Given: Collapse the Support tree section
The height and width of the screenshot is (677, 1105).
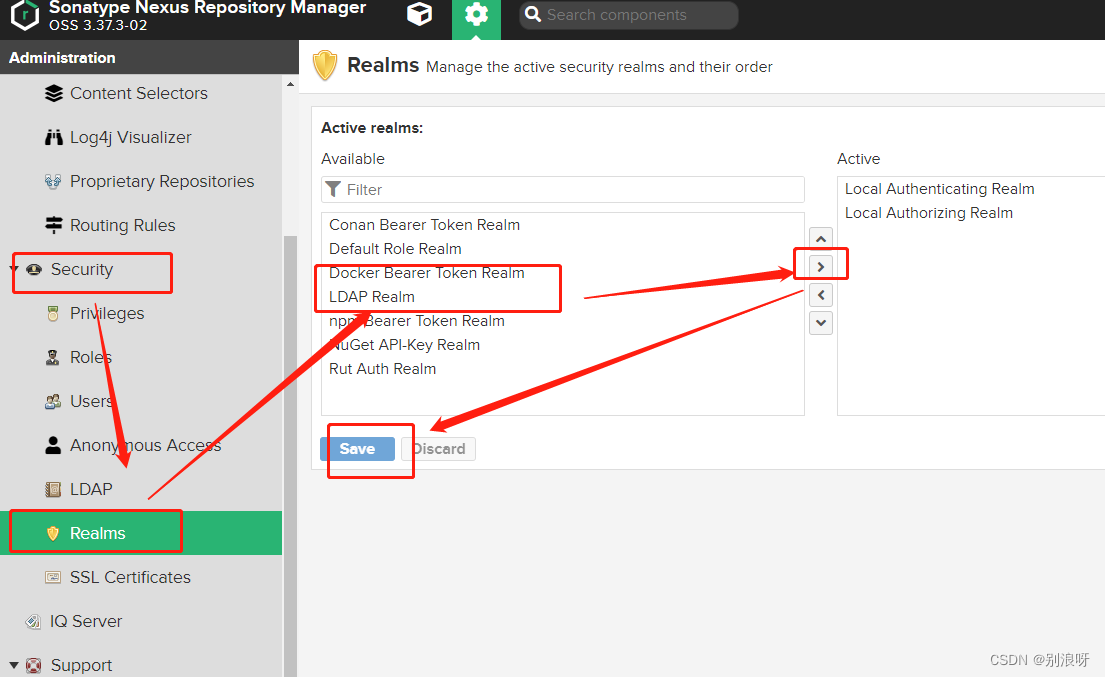Looking at the screenshot, I should click(x=14, y=665).
